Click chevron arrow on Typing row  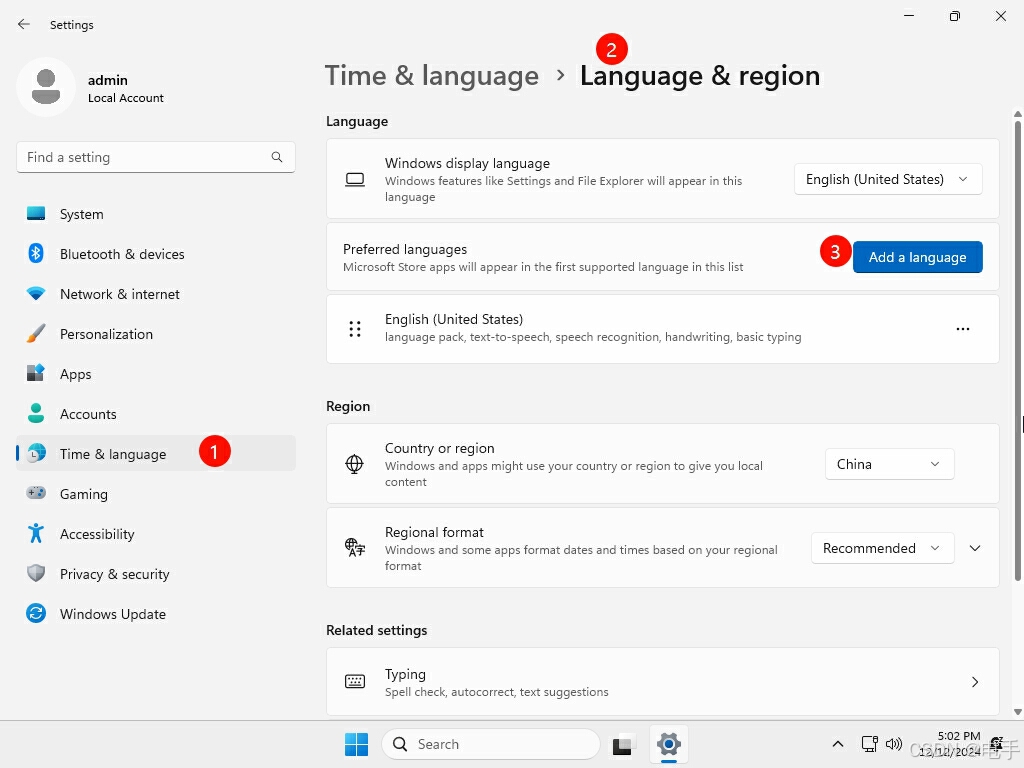pyautogui.click(x=974, y=682)
